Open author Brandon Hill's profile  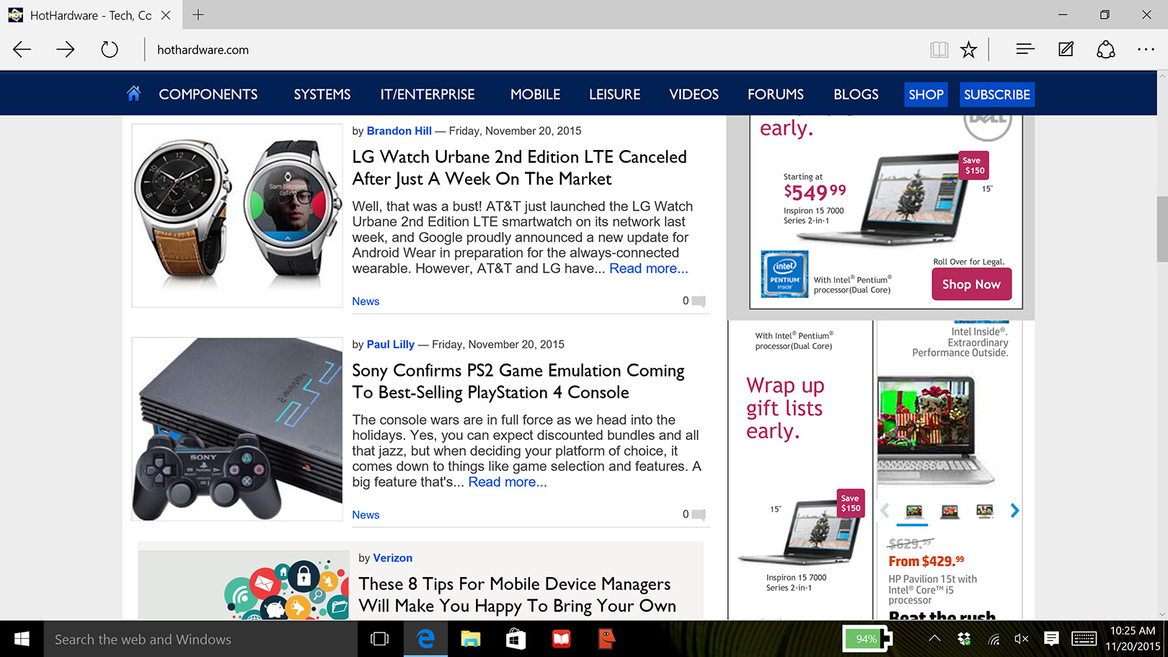[399, 131]
